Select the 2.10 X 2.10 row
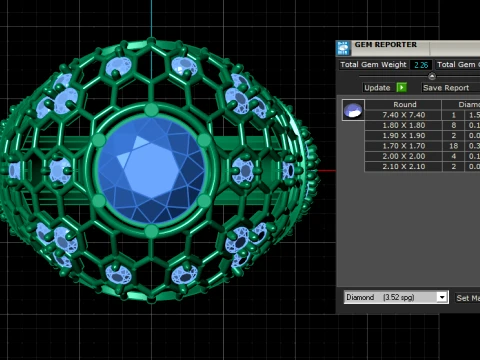This screenshot has height=360, width=480. [422, 167]
